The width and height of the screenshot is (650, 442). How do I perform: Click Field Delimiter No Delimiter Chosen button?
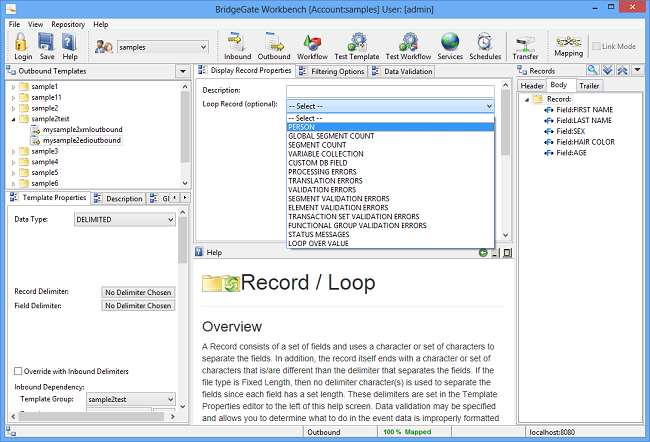(x=138, y=306)
